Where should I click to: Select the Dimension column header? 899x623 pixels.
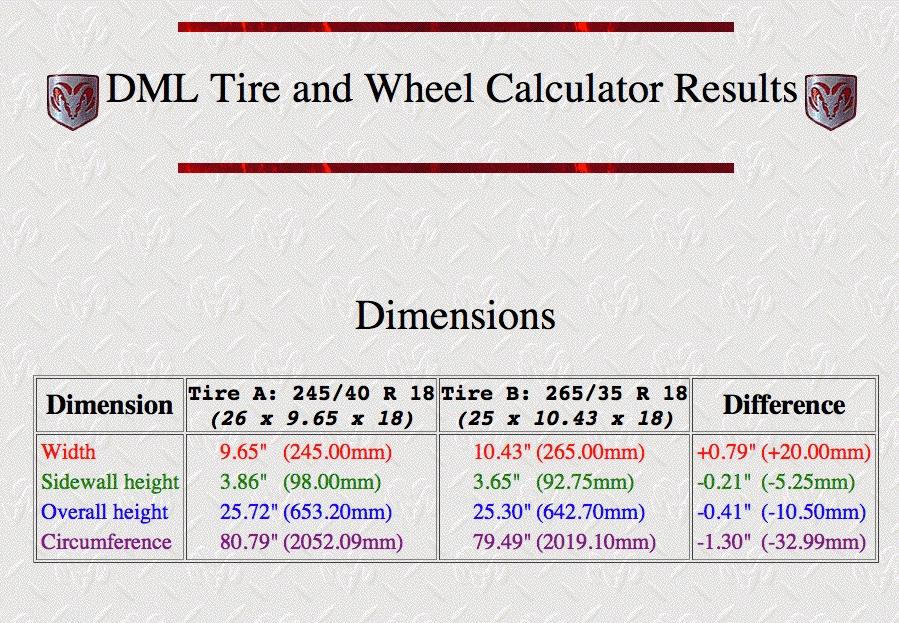tap(109, 405)
